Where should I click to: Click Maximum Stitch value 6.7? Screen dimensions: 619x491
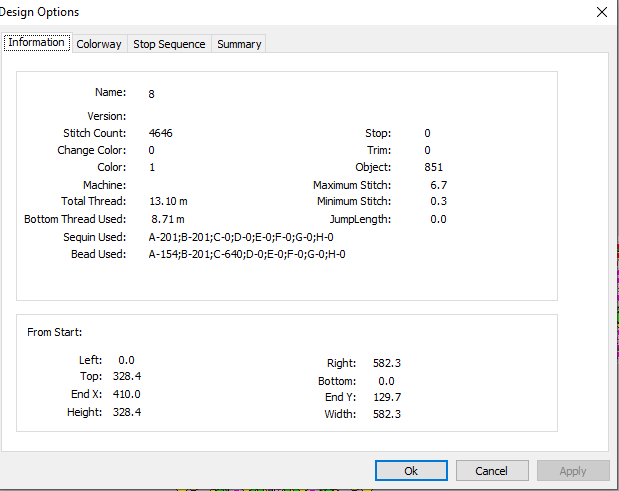[x=439, y=185]
